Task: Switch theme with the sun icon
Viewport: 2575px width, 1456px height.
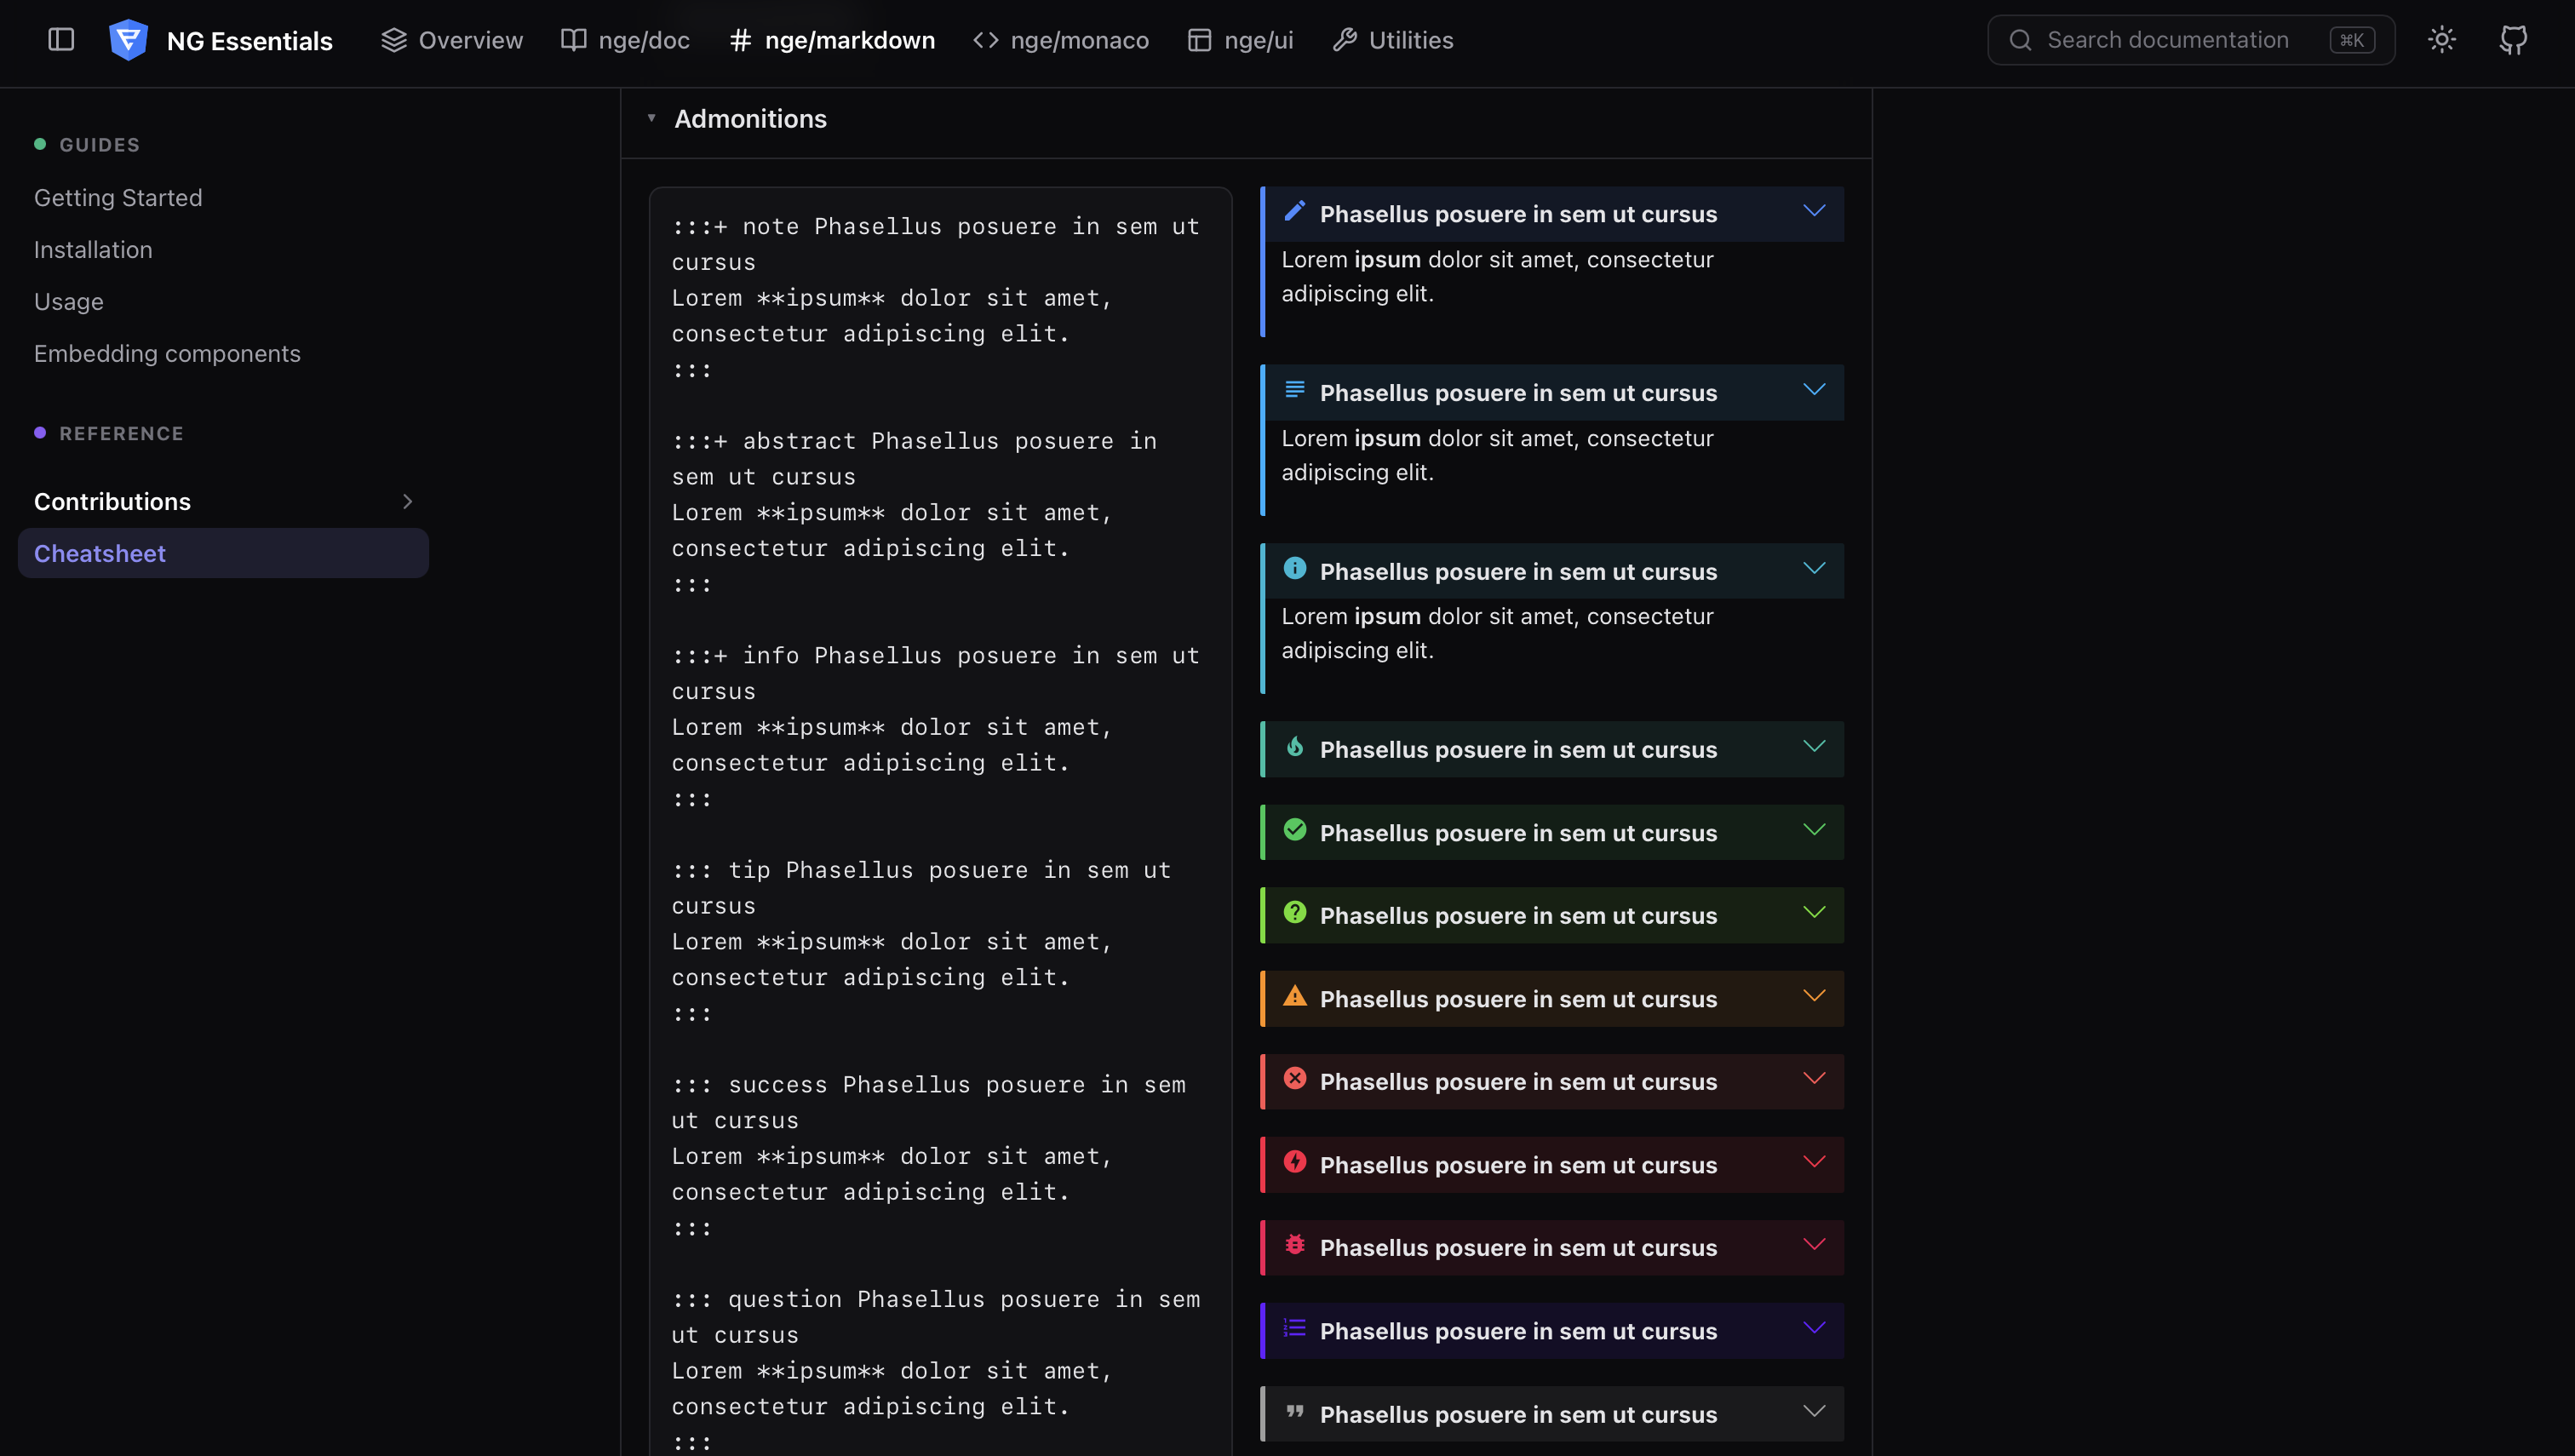Action: click(2441, 40)
